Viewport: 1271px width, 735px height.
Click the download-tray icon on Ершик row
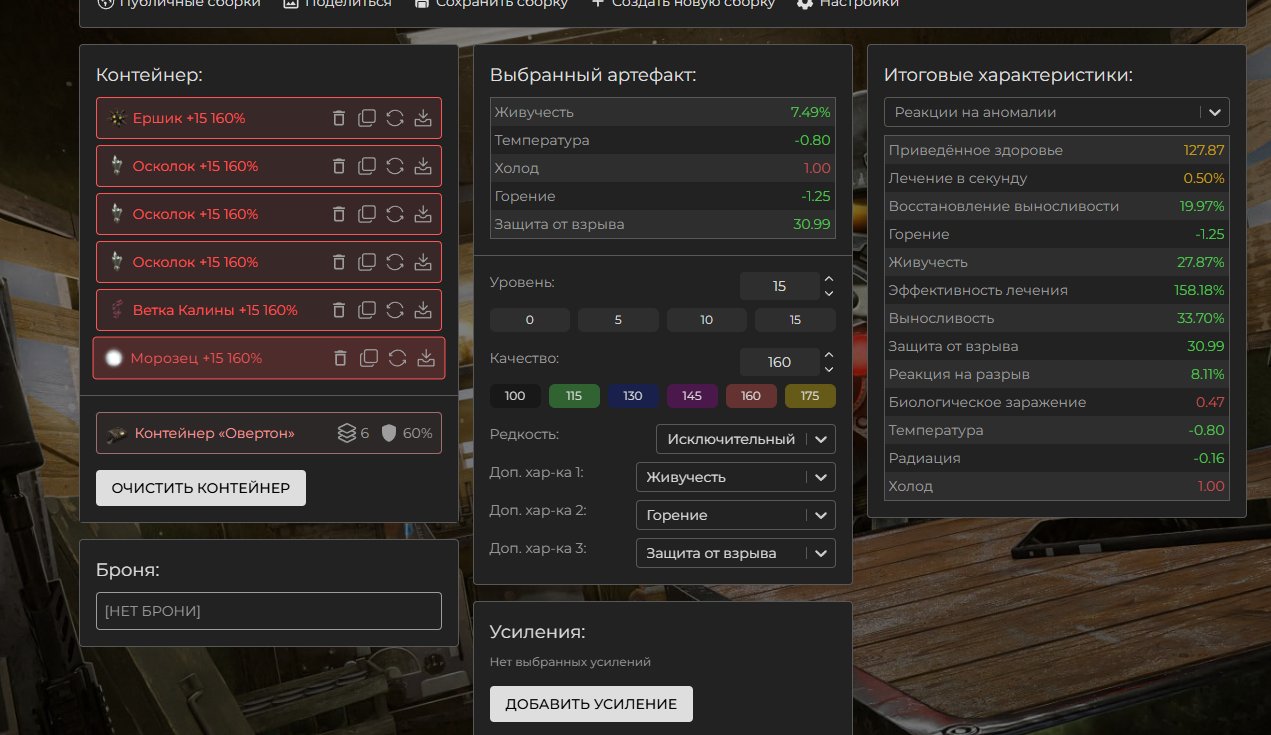point(423,118)
